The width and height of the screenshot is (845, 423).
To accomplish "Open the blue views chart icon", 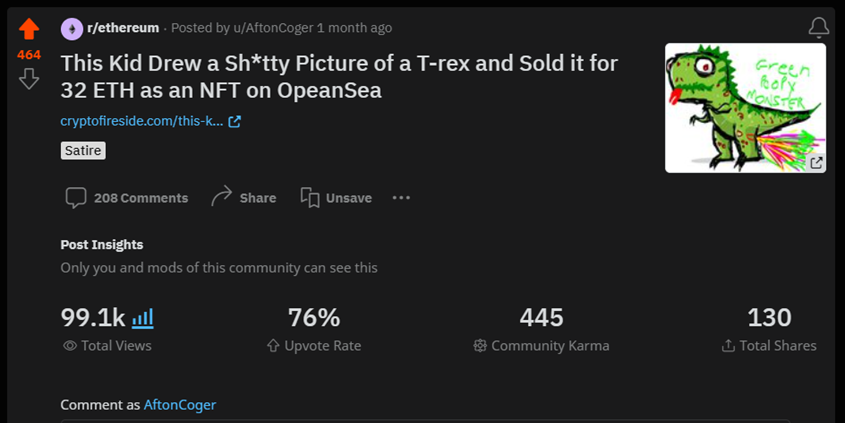I will 143,318.
